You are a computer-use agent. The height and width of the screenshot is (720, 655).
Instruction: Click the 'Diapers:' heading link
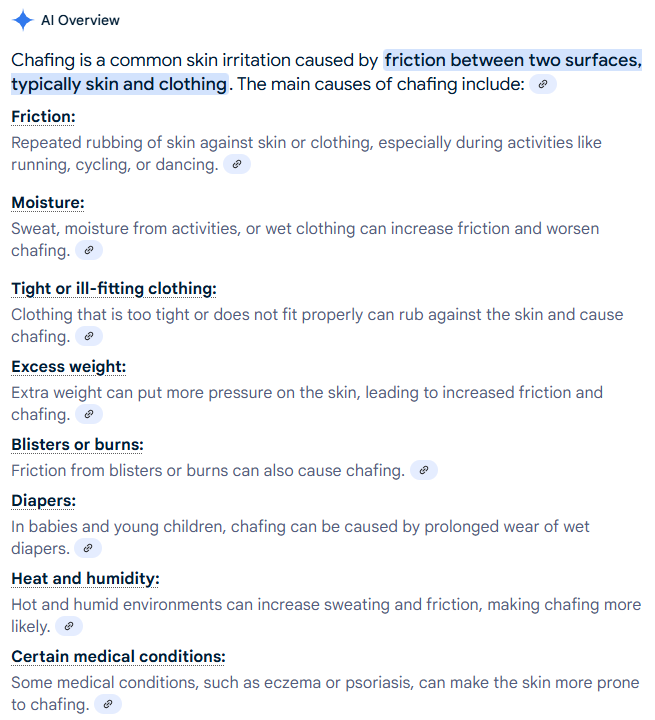(43, 501)
